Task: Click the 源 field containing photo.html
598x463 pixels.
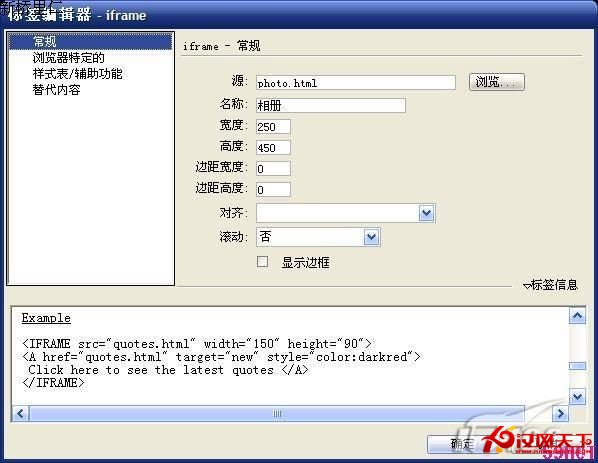Action: pyautogui.click(x=356, y=83)
